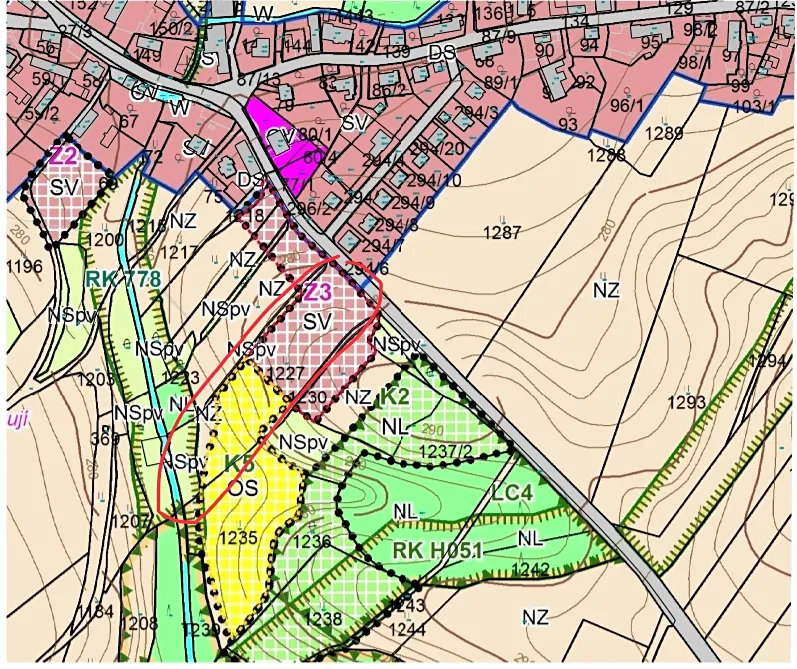Click parcel number 144
Screen dimensions: 797x669
297,47
